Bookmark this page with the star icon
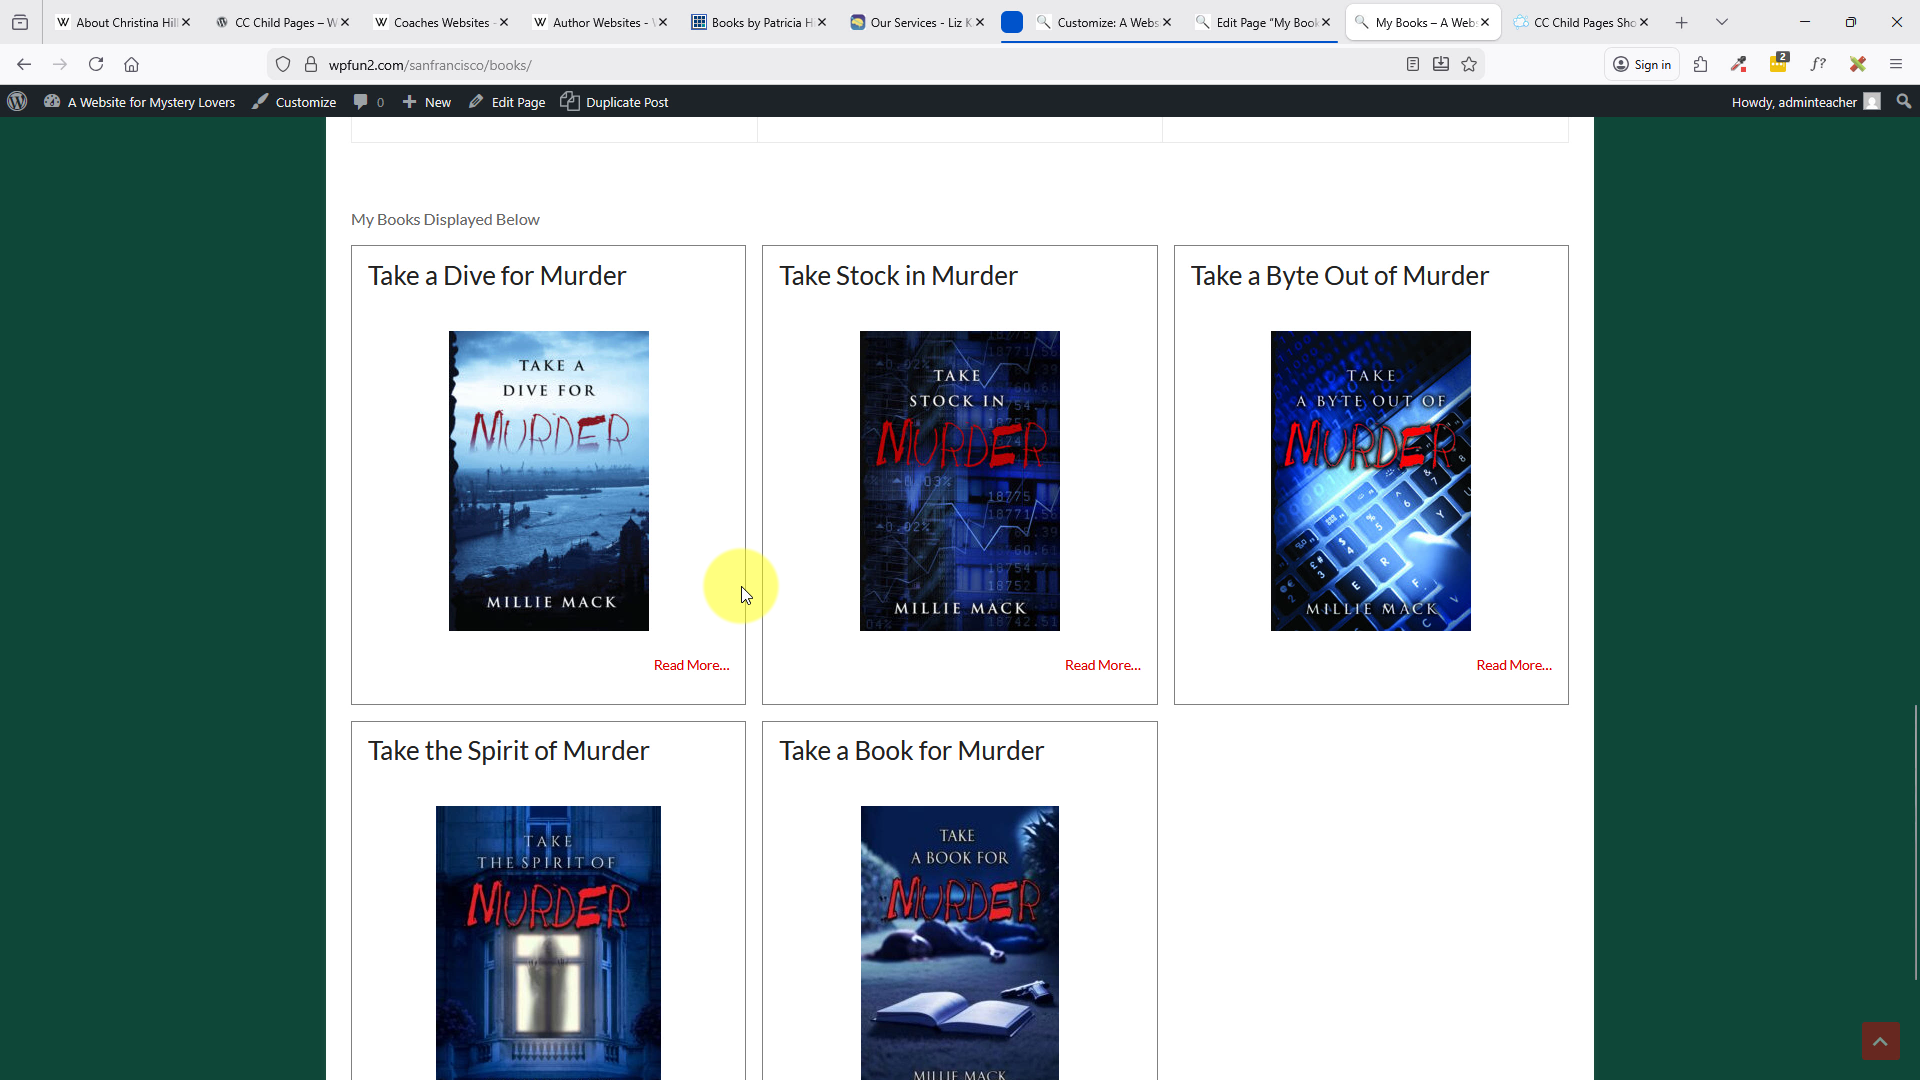1920x1080 pixels. (1469, 64)
